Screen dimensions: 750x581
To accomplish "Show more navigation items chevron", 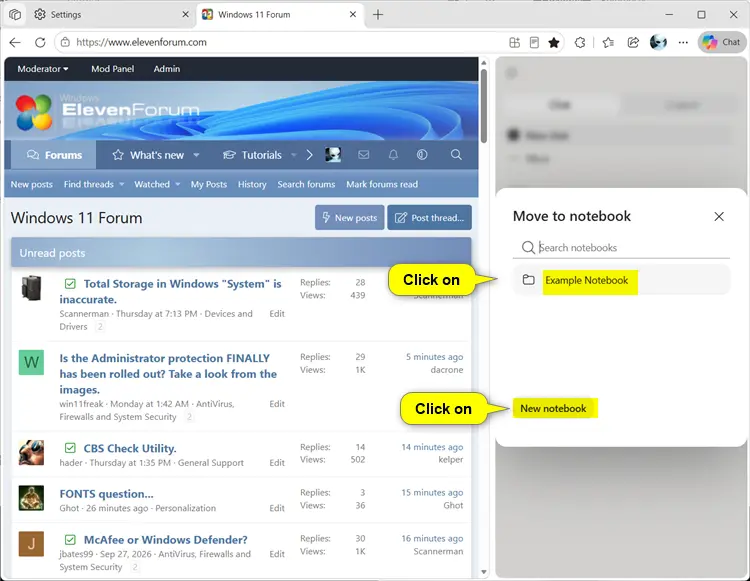I will (309, 155).
